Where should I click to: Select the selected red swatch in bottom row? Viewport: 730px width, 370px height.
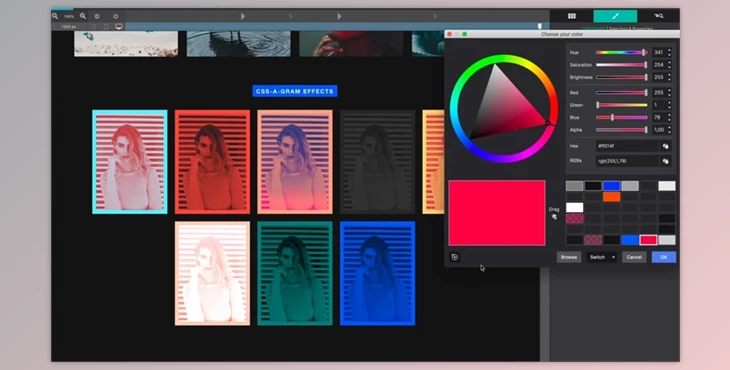pyautogui.click(x=648, y=240)
